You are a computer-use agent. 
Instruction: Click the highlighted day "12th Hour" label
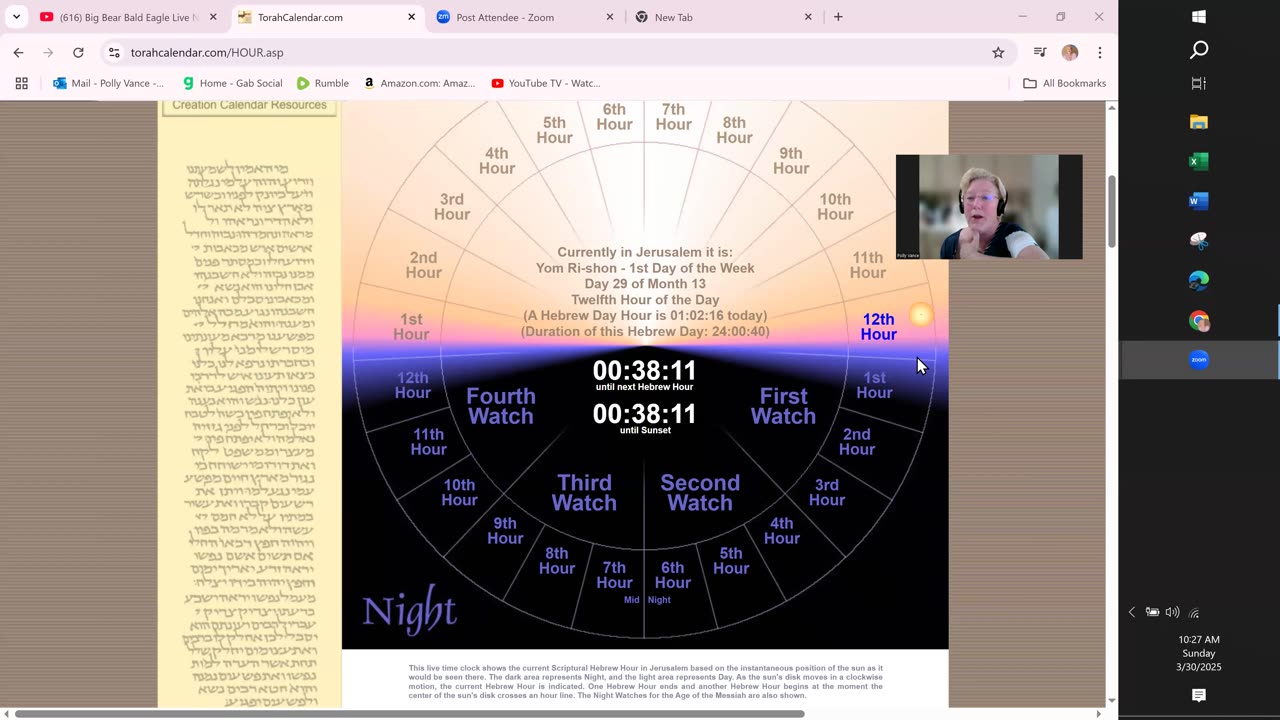point(878,327)
